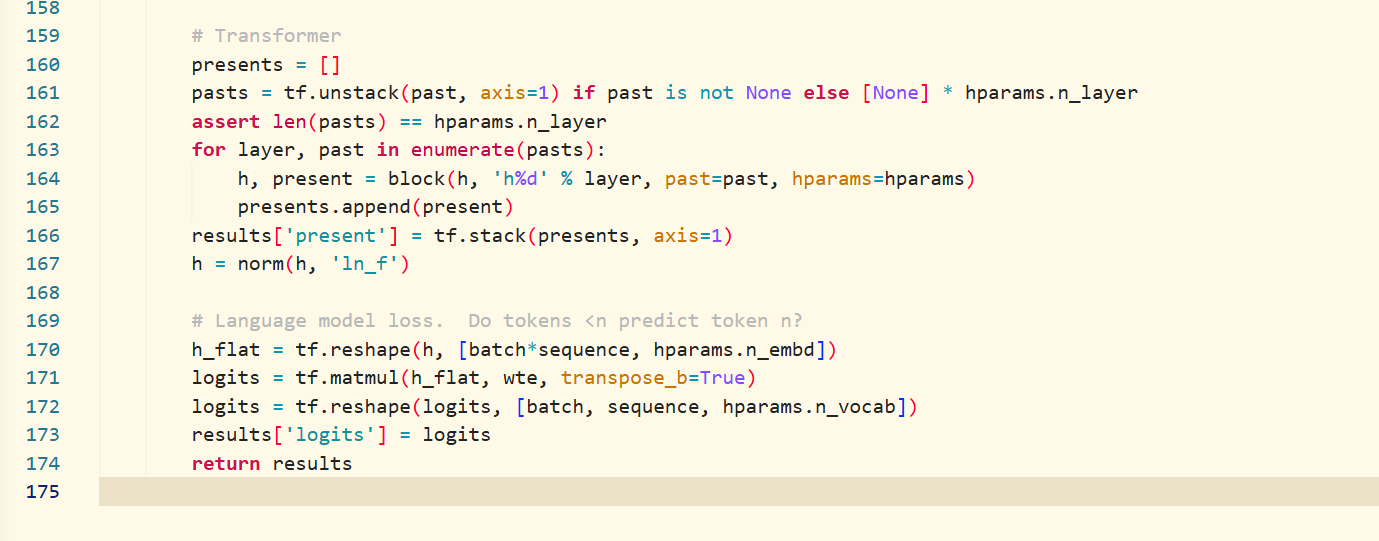Place cursor on empty line 175
Viewport: 1379px width, 541px height.
[739, 492]
